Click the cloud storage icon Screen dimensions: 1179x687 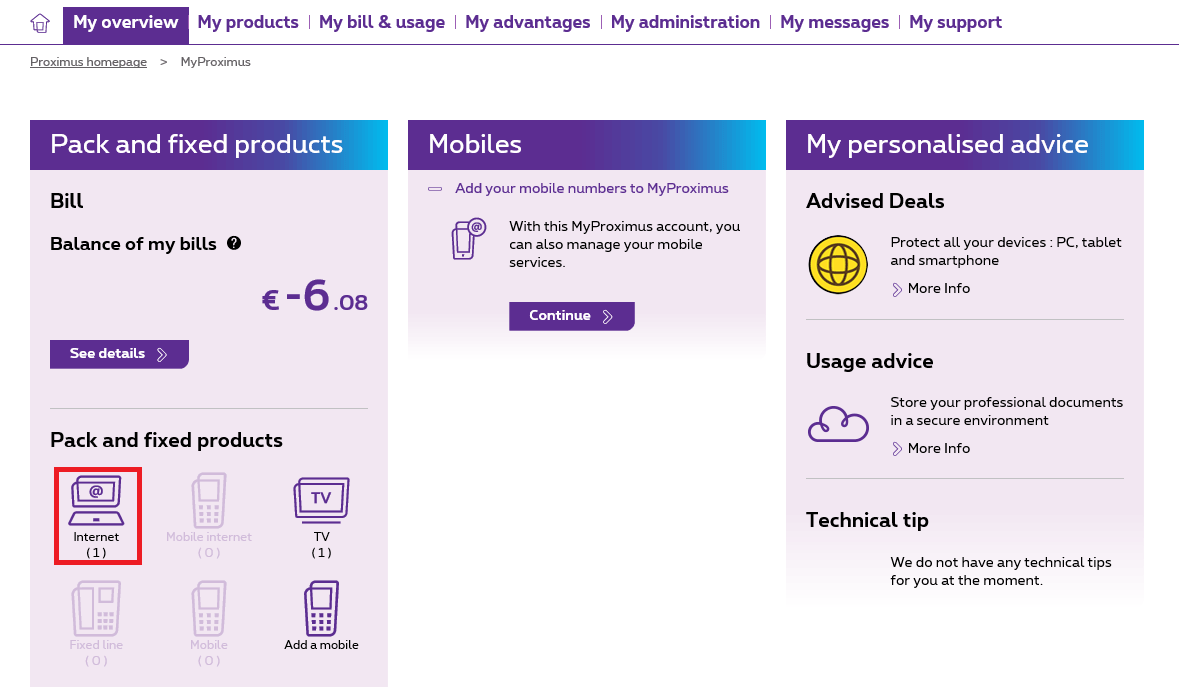tap(838, 424)
